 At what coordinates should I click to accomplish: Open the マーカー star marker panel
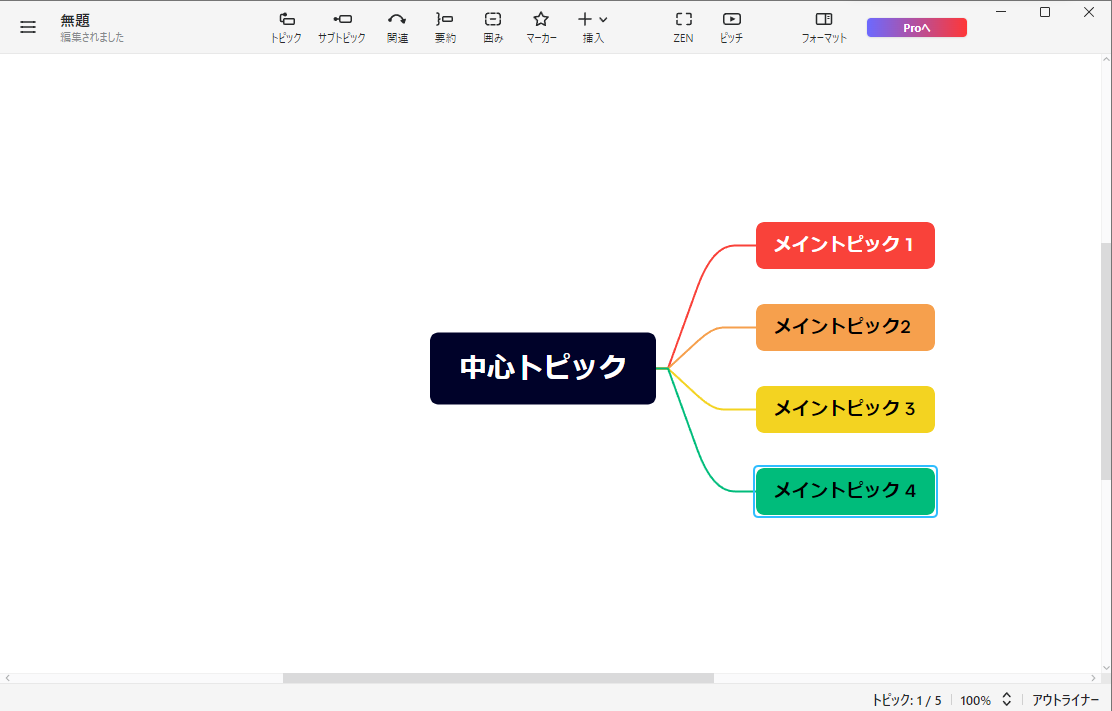(541, 26)
